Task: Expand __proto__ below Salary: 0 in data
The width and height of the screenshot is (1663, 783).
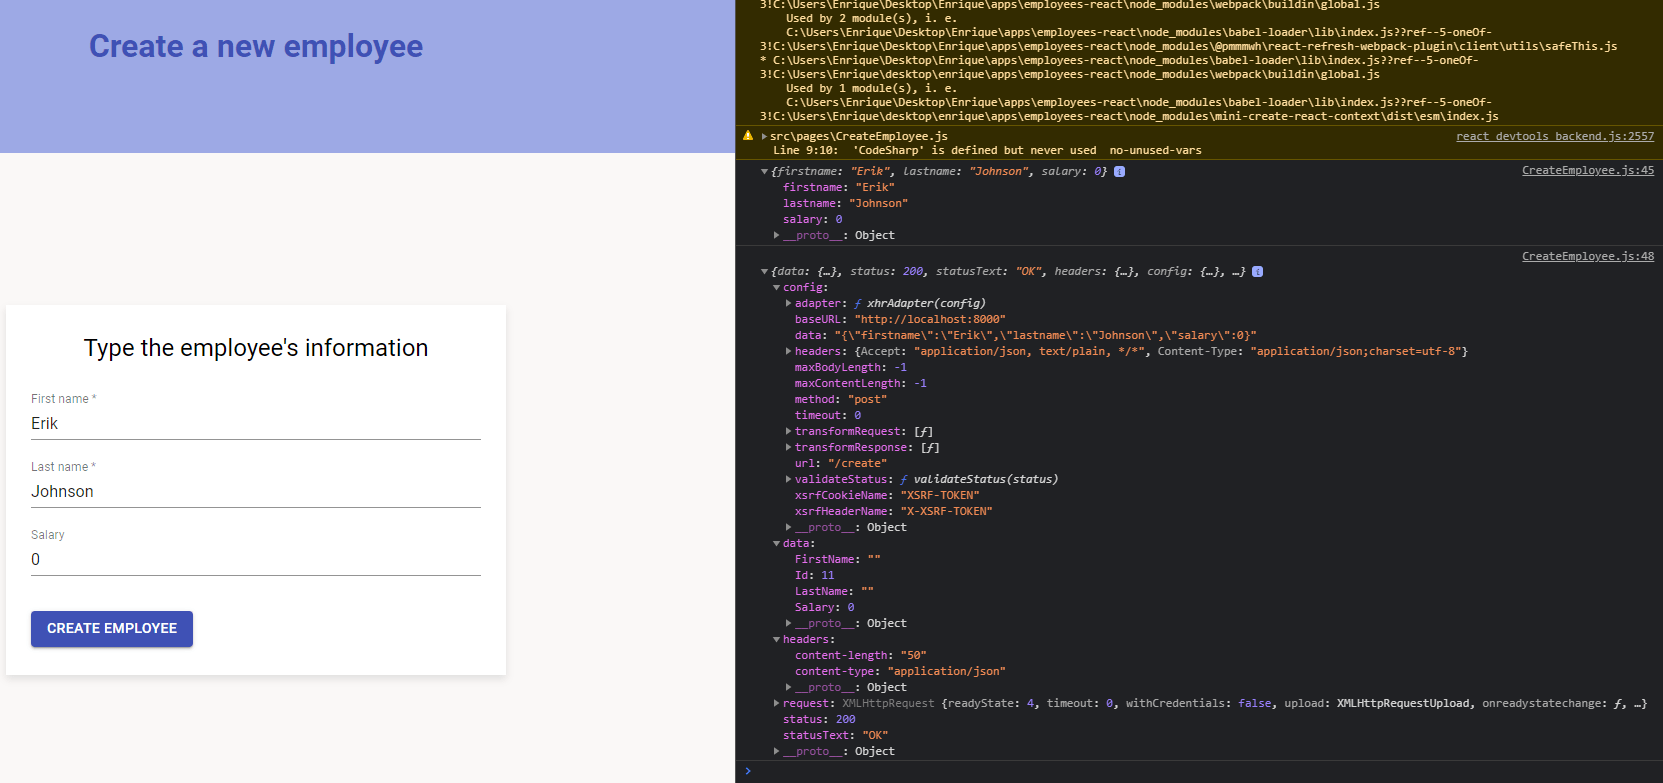Action: [x=789, y=624]
